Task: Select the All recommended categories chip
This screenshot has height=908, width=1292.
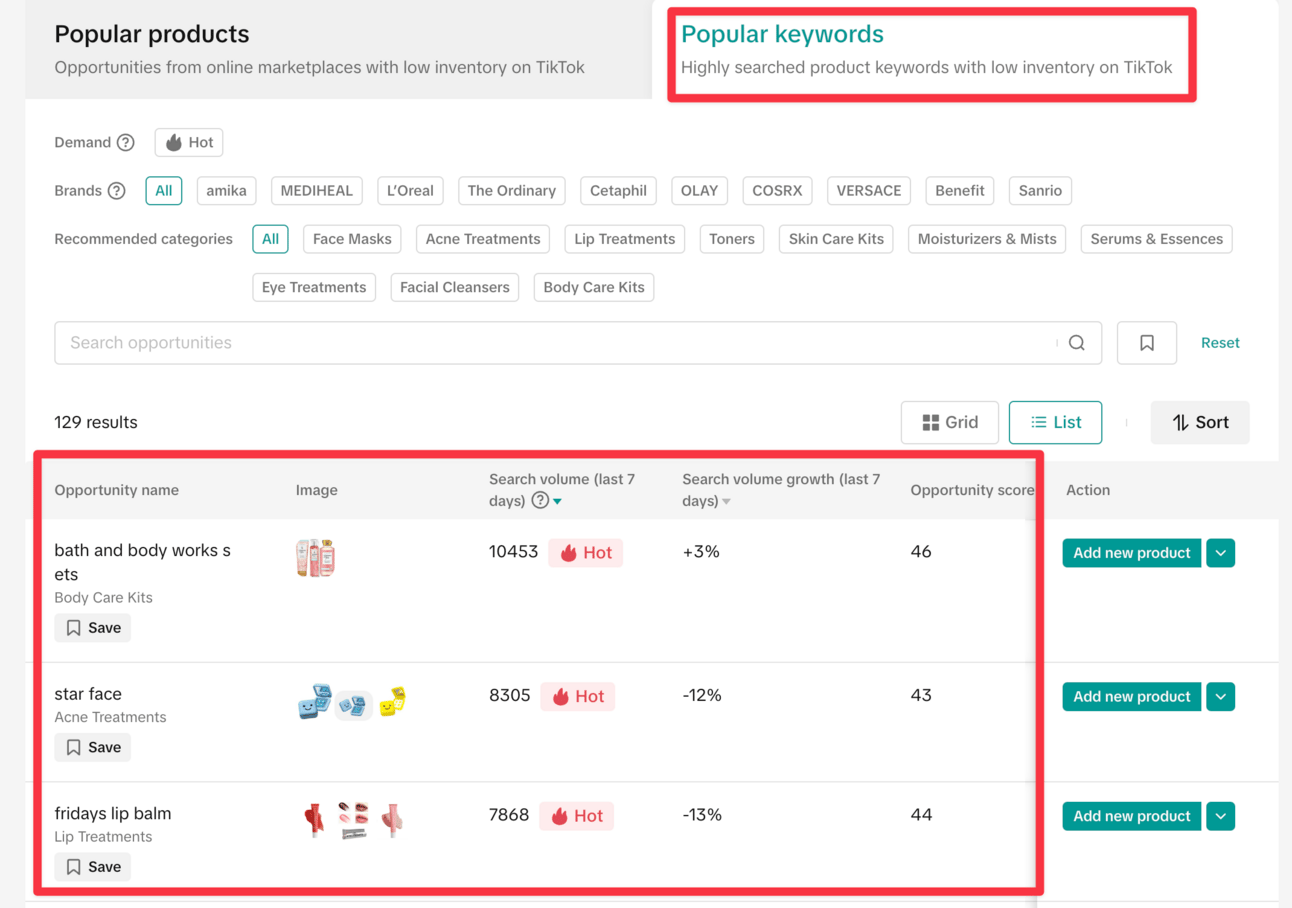Action: point(271,239)
